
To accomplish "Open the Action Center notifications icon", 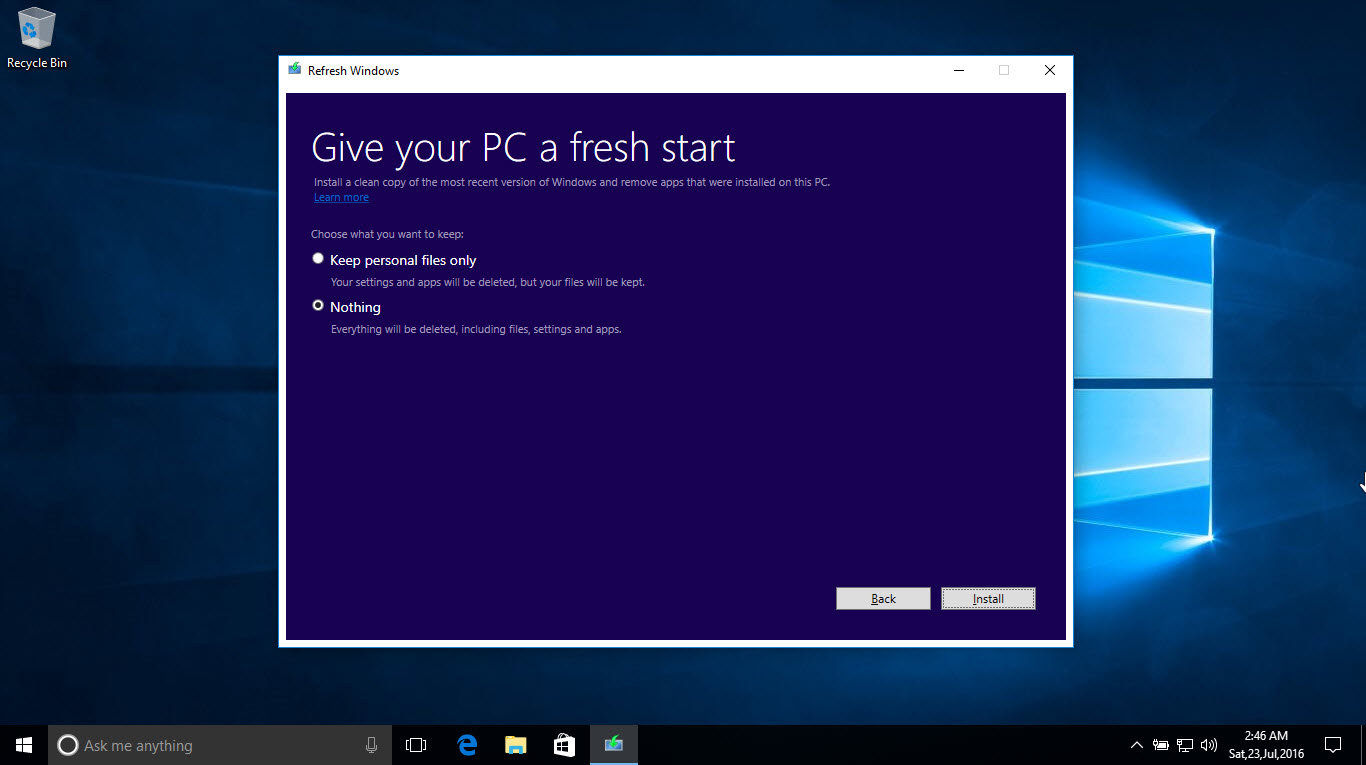I will (x=1332, y=745).
